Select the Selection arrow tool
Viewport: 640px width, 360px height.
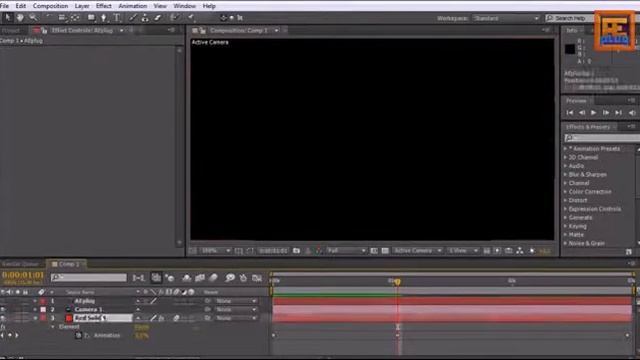(x=8, y=18)
